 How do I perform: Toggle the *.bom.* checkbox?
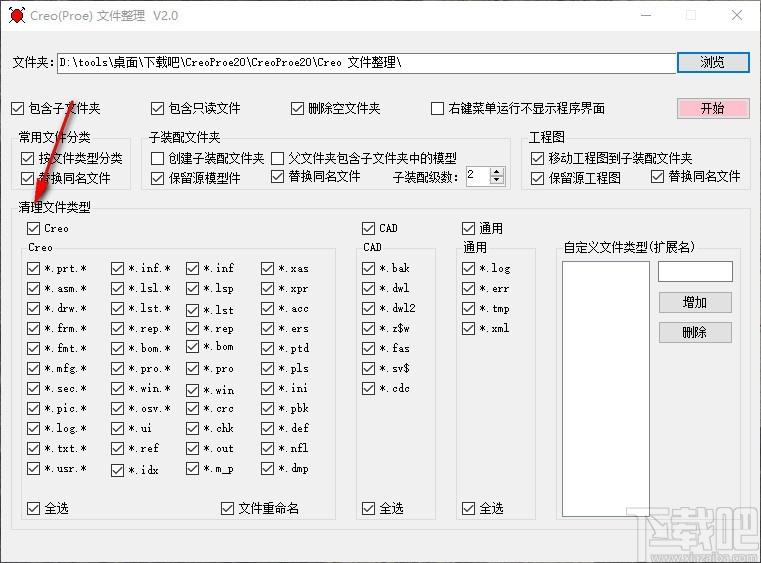[x=117, y=348]
